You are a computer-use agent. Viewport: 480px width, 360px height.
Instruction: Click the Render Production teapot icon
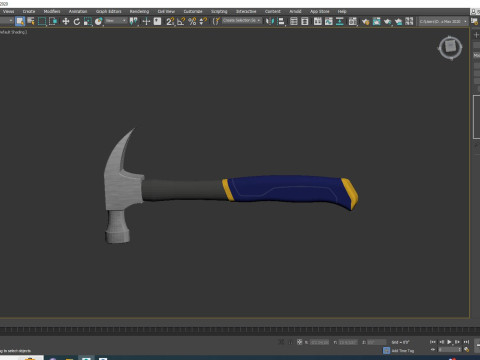coord(387,21)
